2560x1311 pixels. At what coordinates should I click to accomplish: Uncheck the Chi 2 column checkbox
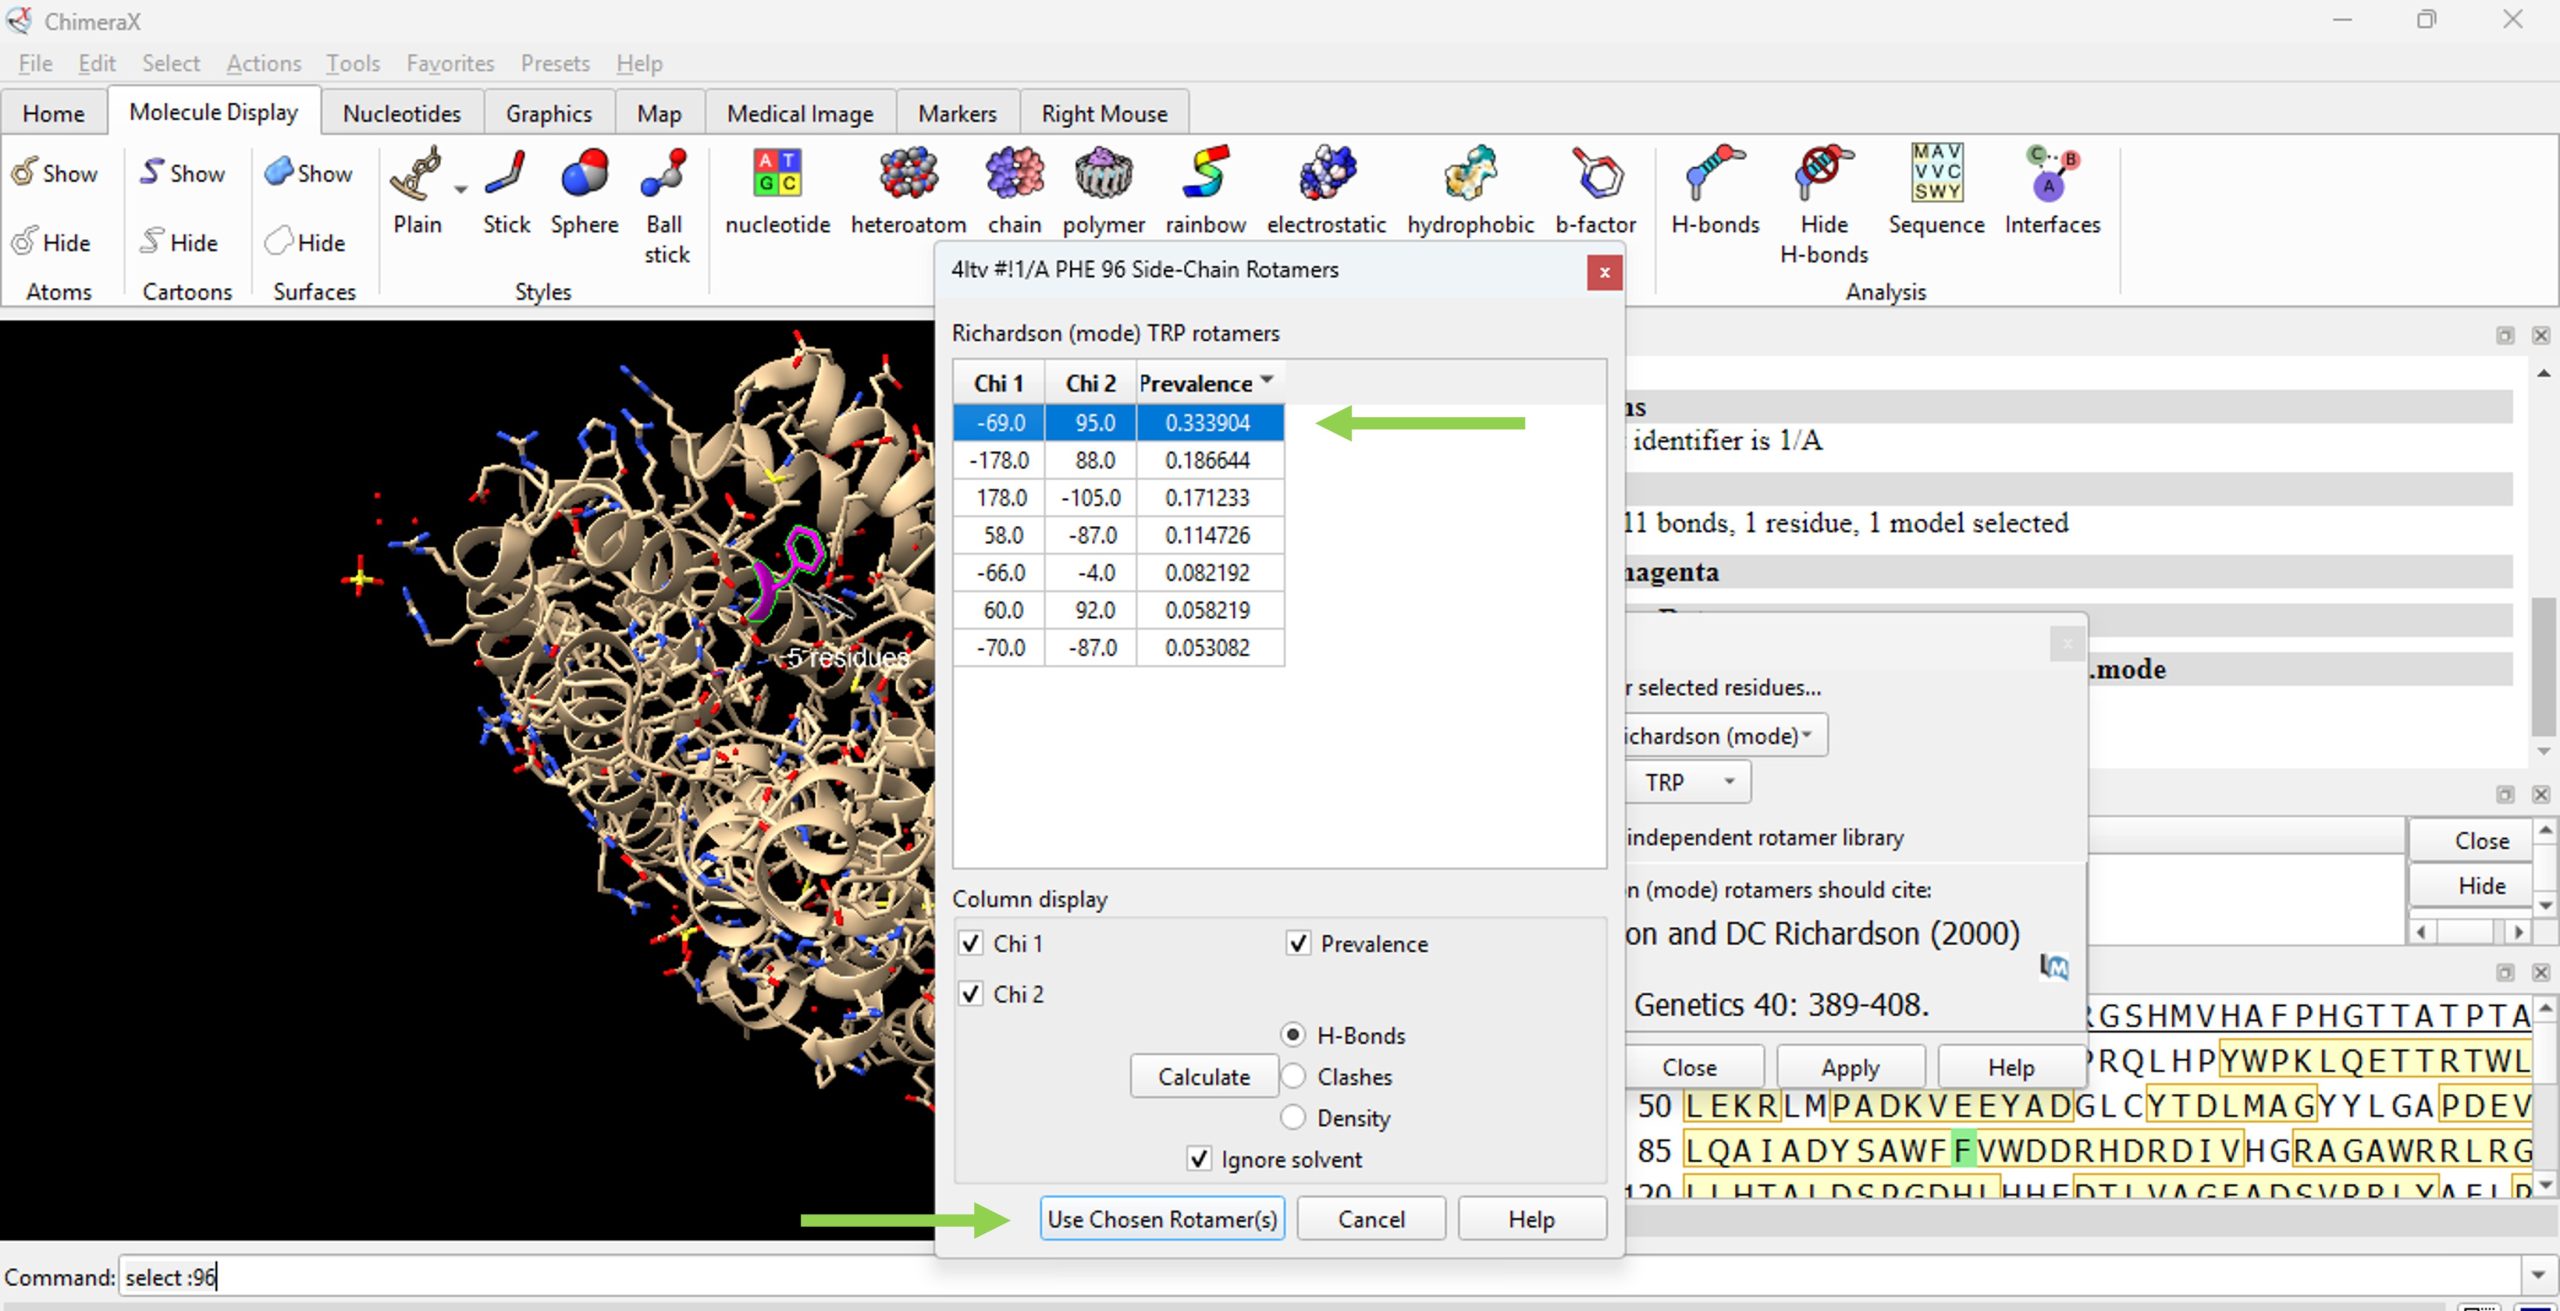[x=971, y=994]
